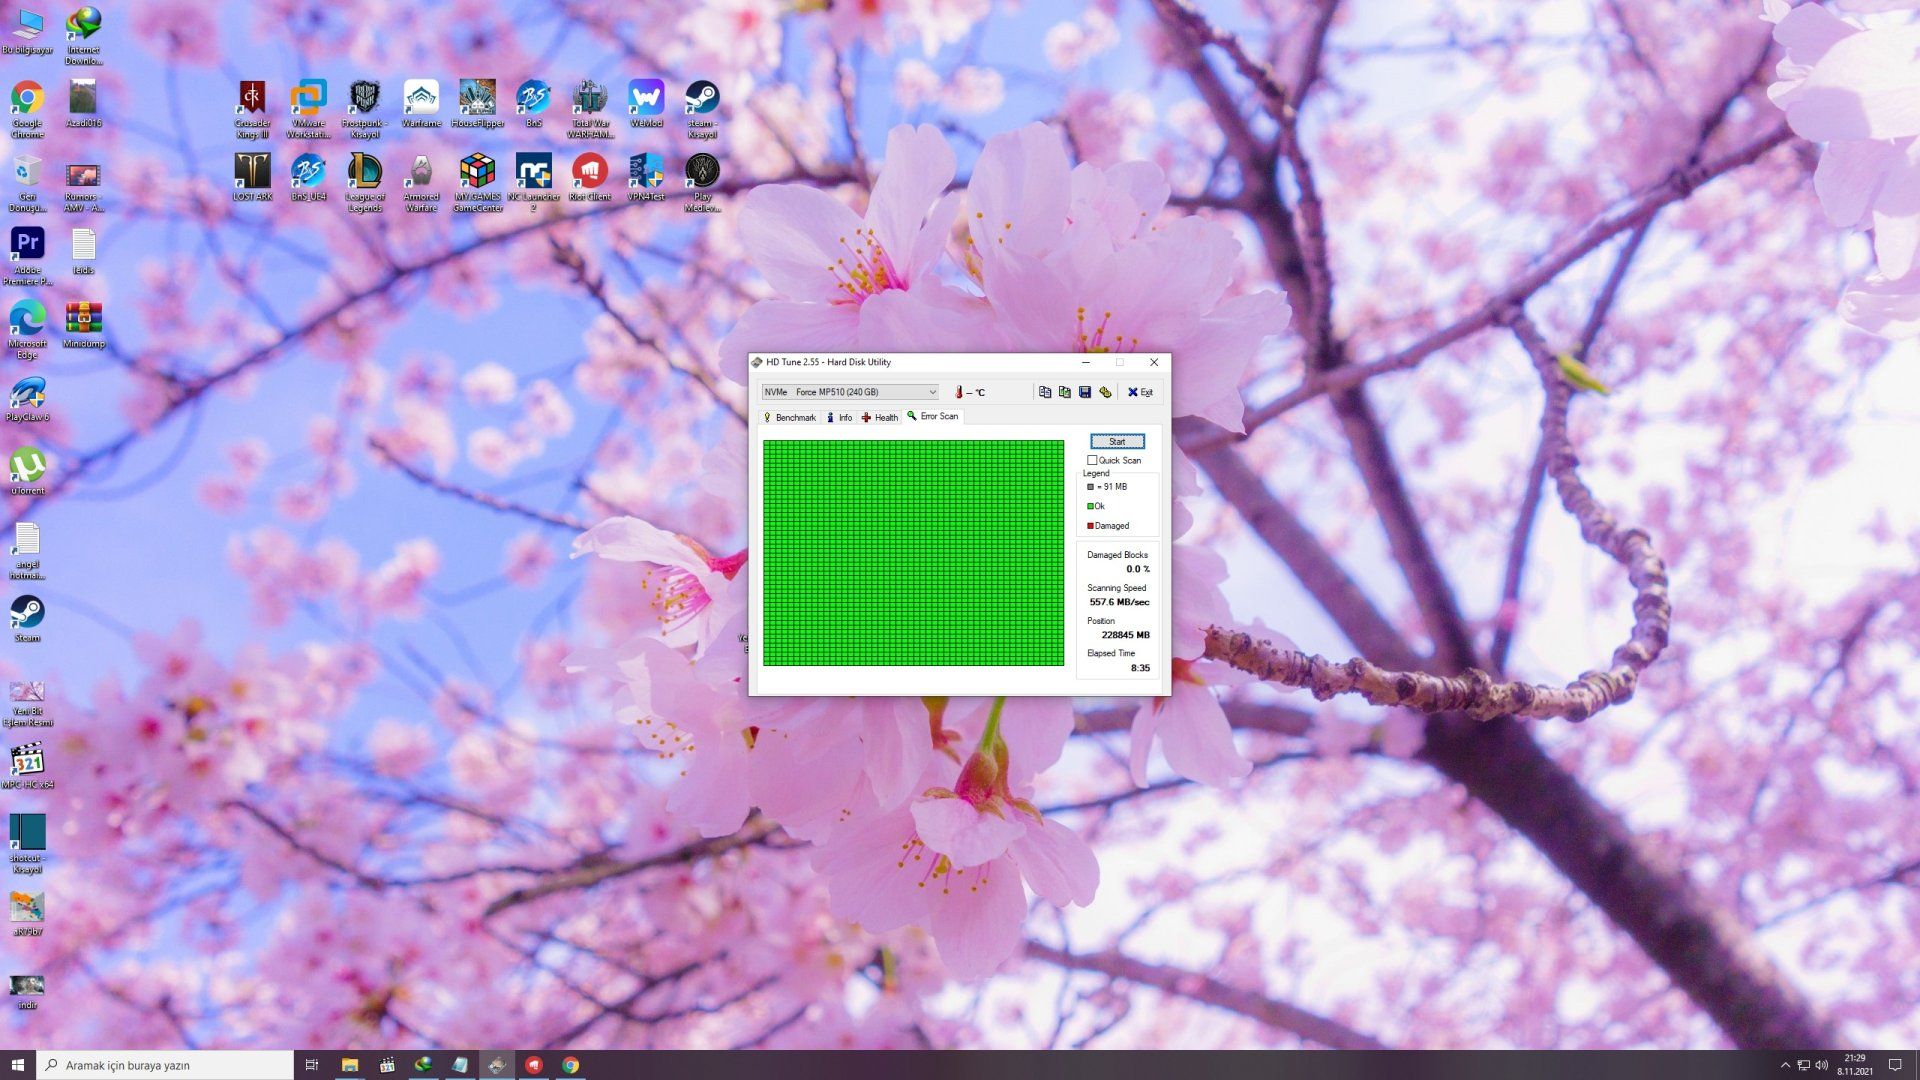
Task: Click the save screenshot floppy icon
Action: pyautogui.click(x=1084, y=392)
